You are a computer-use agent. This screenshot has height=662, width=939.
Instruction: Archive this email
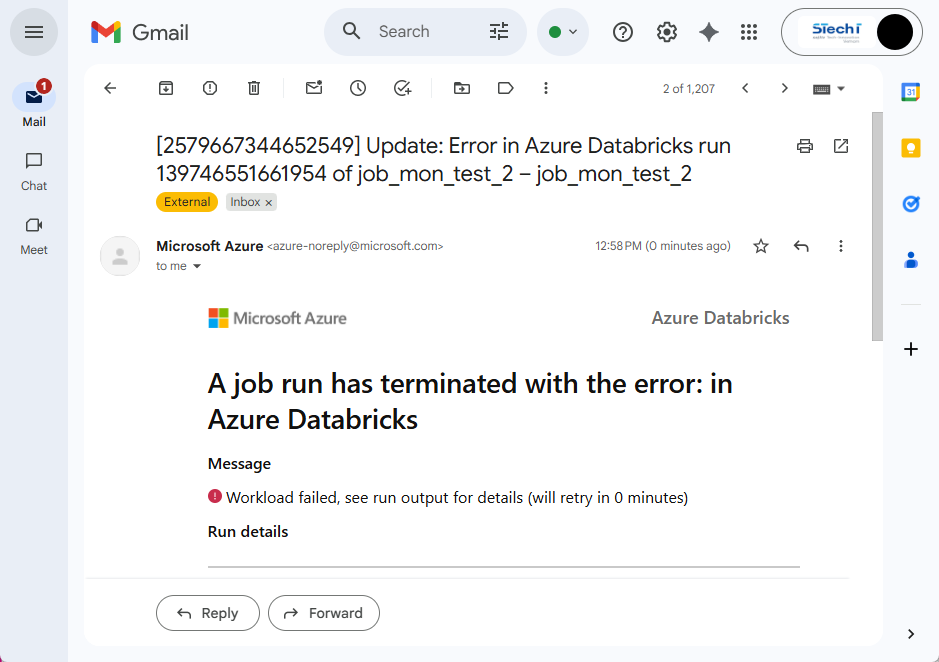pyautogui.click(x=166, y=88)
